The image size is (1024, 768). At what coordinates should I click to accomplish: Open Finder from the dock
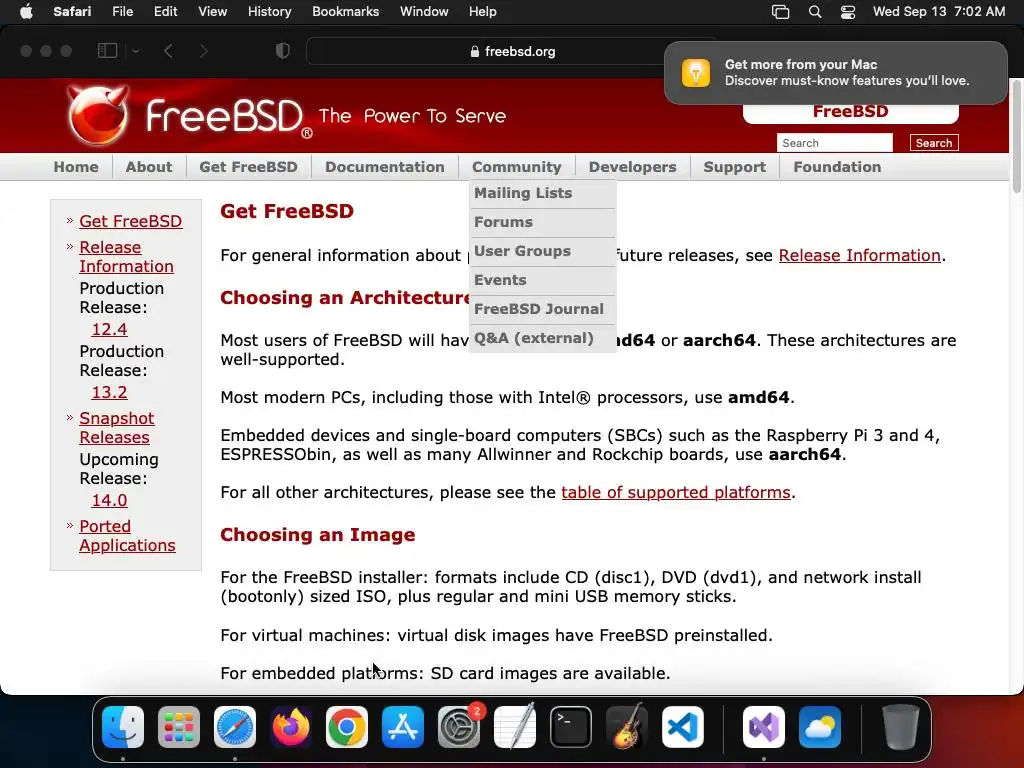tap(123, 727)
